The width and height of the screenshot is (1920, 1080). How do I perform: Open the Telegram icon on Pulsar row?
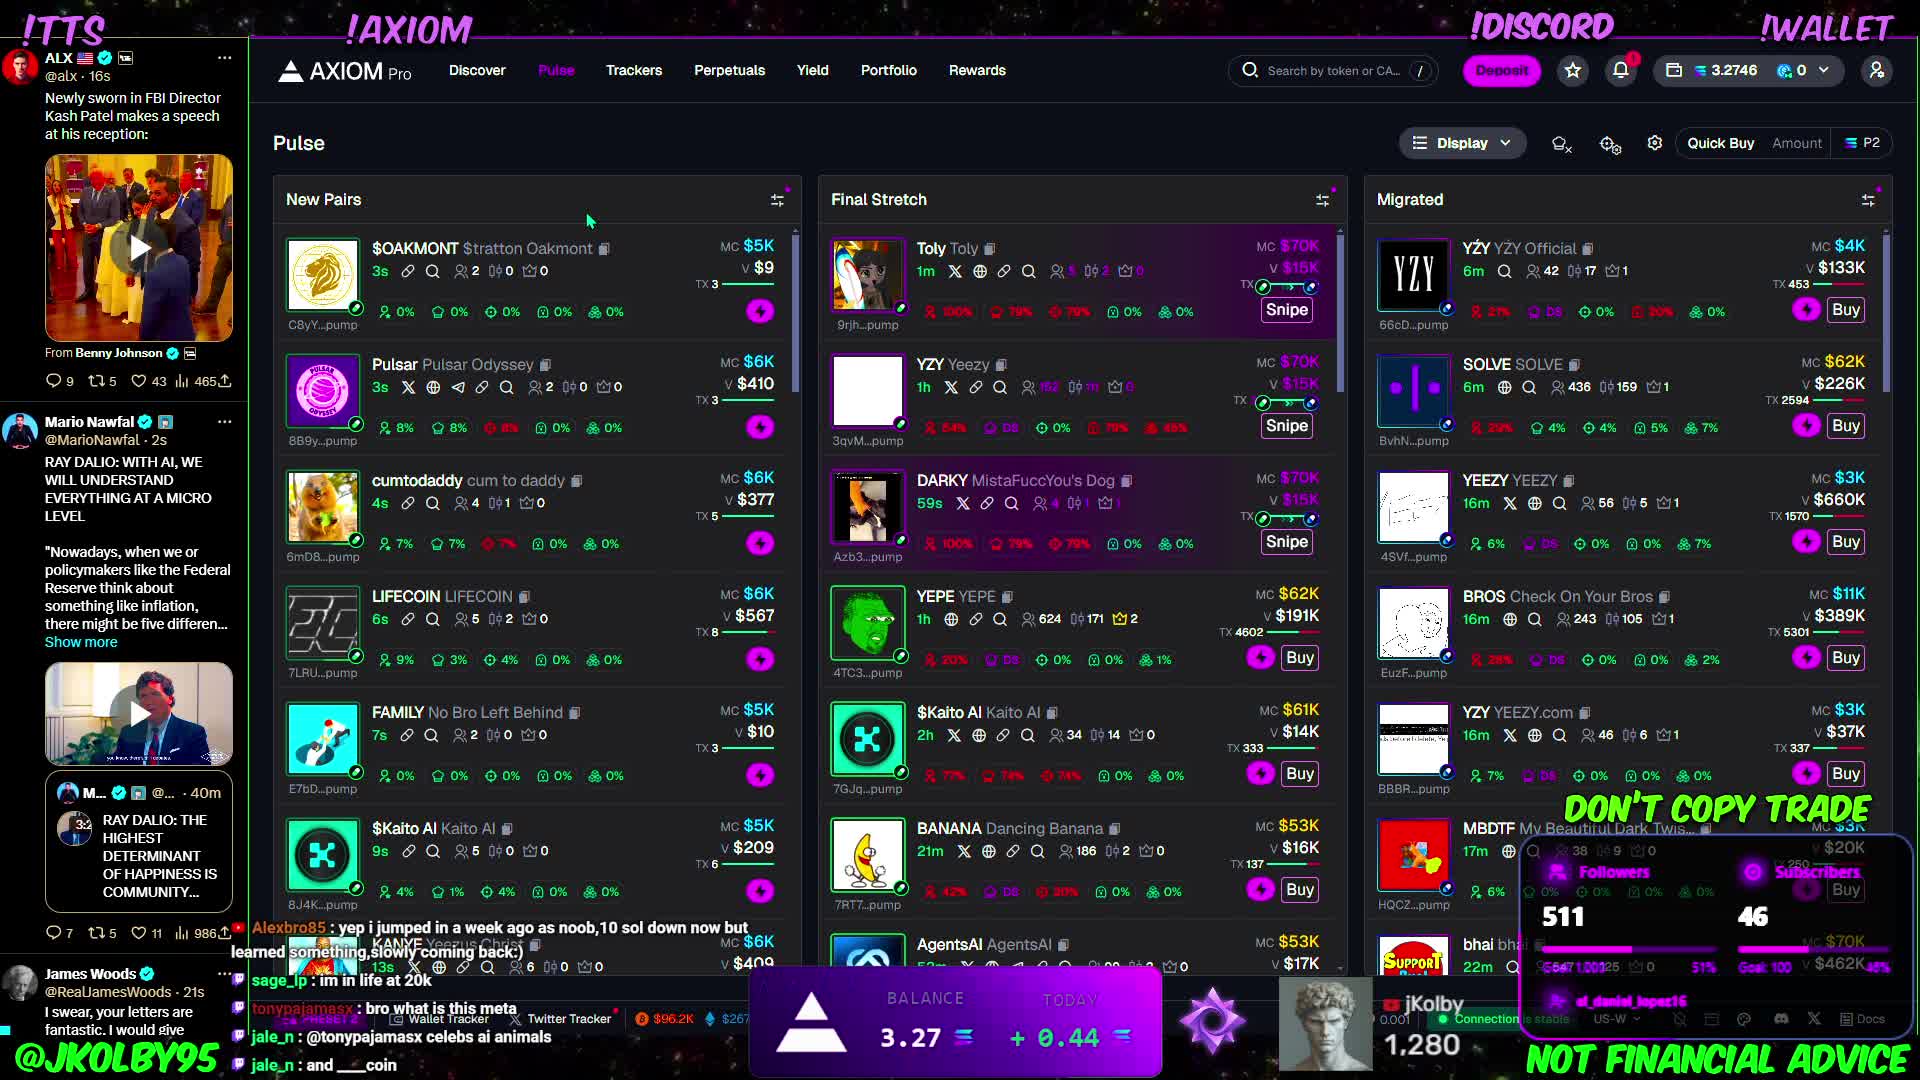click(x=458, y=387)
